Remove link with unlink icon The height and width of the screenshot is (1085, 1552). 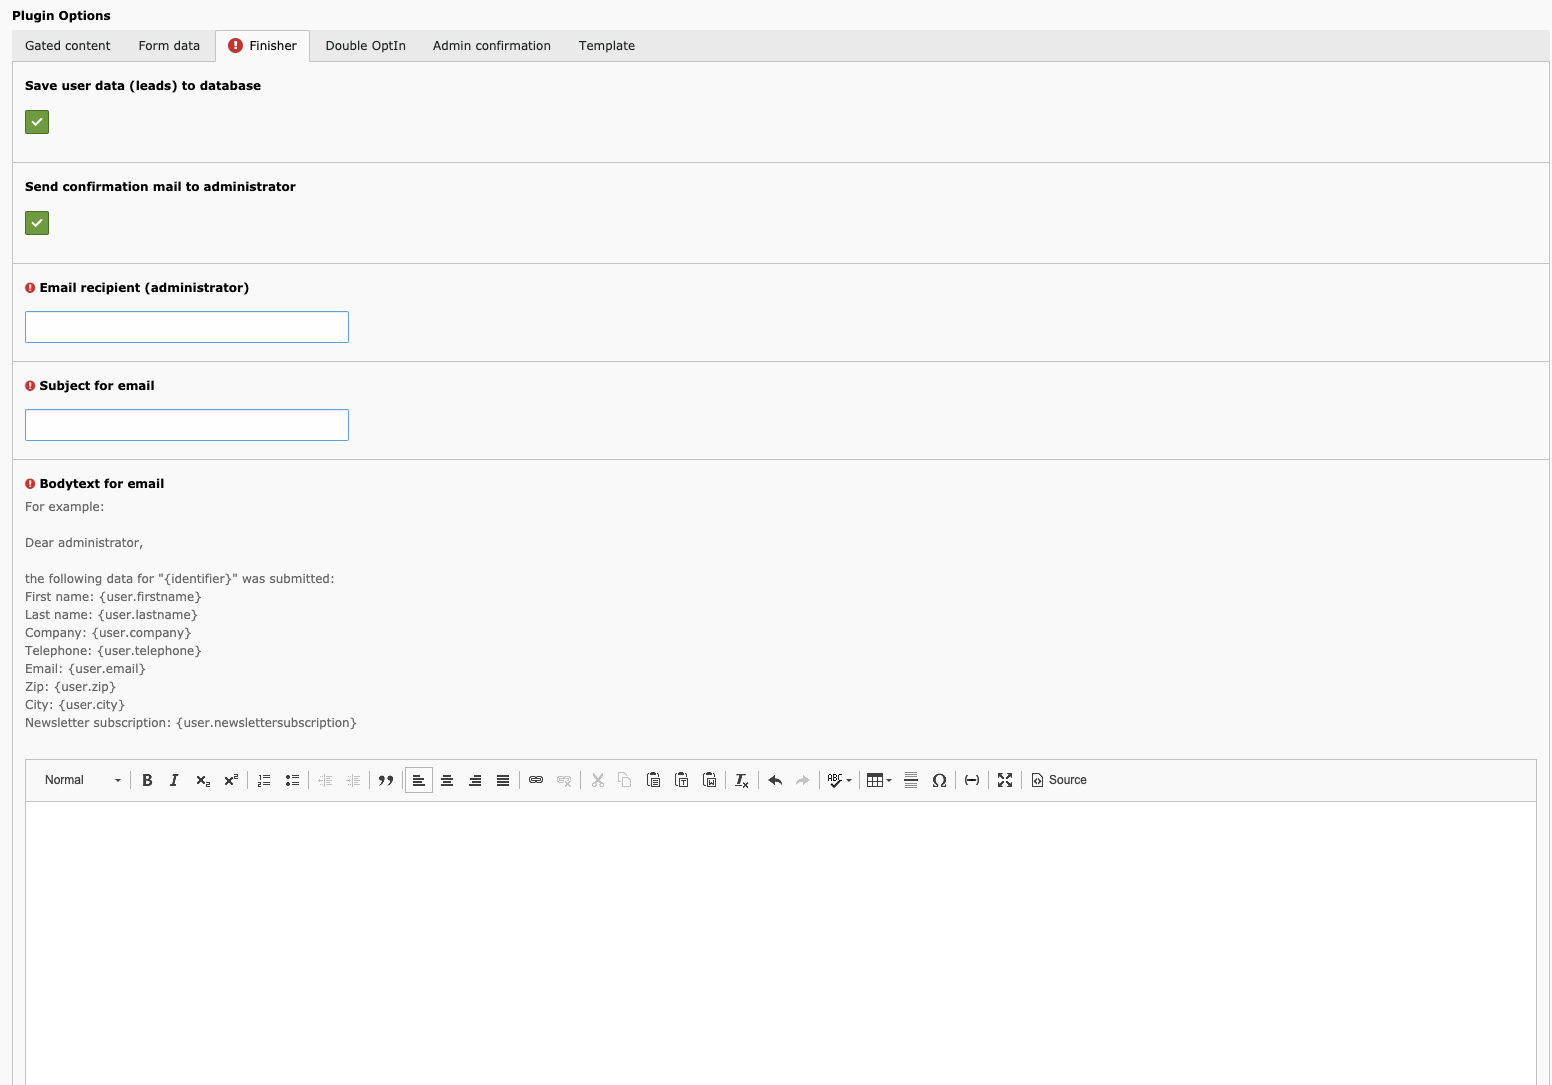564,780
